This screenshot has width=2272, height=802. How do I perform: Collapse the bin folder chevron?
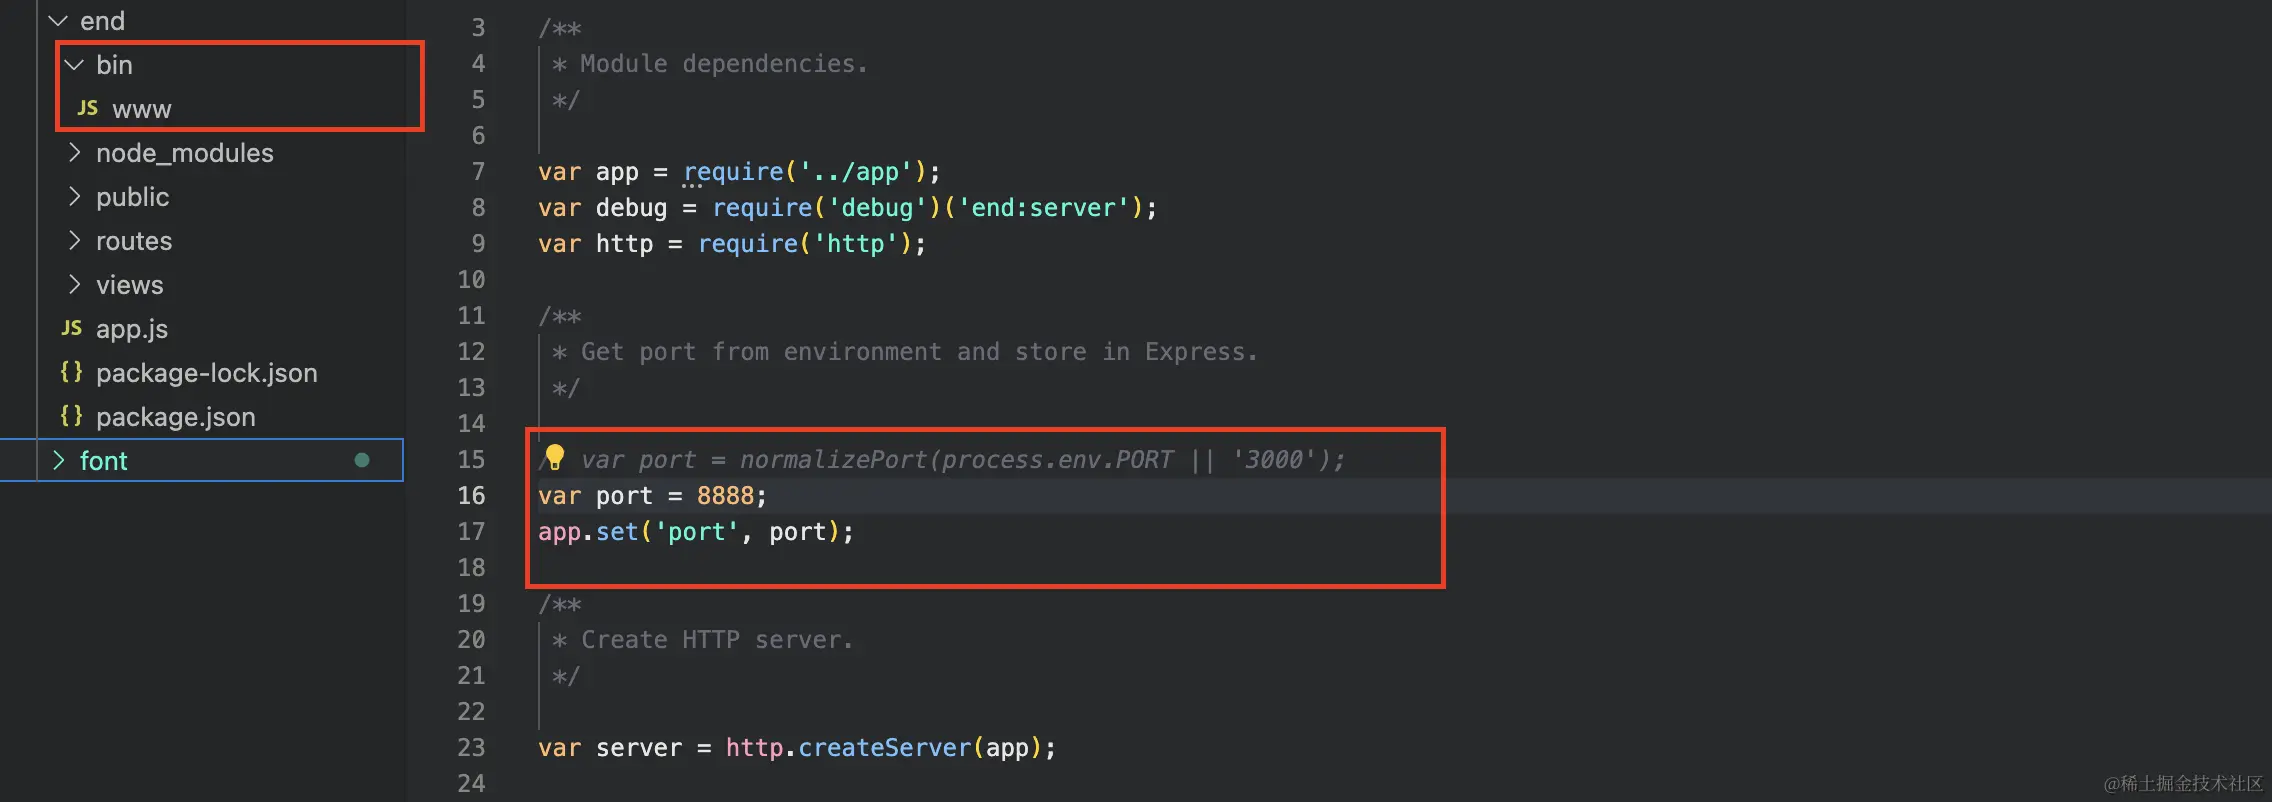[74, 65]
